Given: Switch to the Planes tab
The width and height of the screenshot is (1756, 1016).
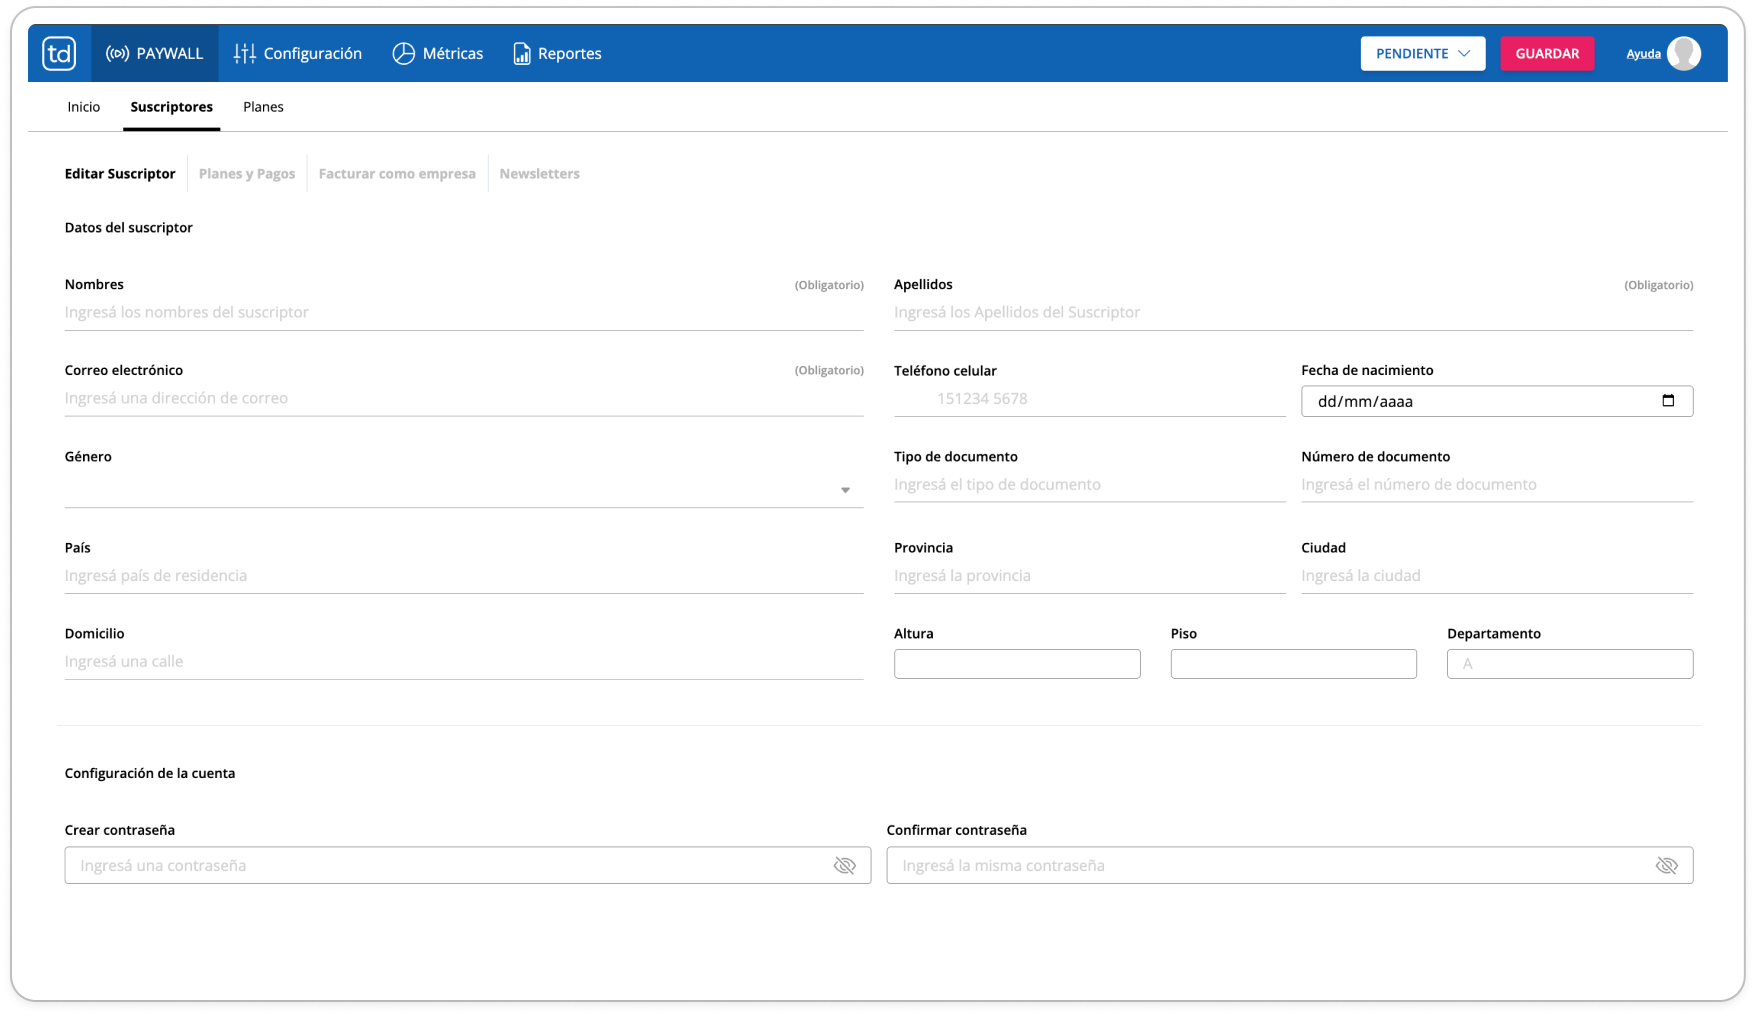Looking at the screenshot, I should (x=263, y=107).
